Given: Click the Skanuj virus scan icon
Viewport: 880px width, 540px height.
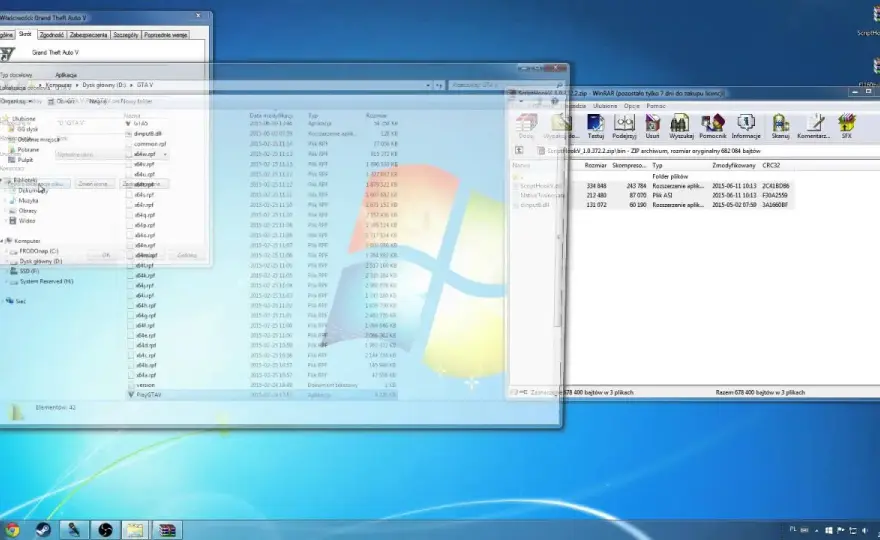Looking at the screenshot, I should [781, 126].
